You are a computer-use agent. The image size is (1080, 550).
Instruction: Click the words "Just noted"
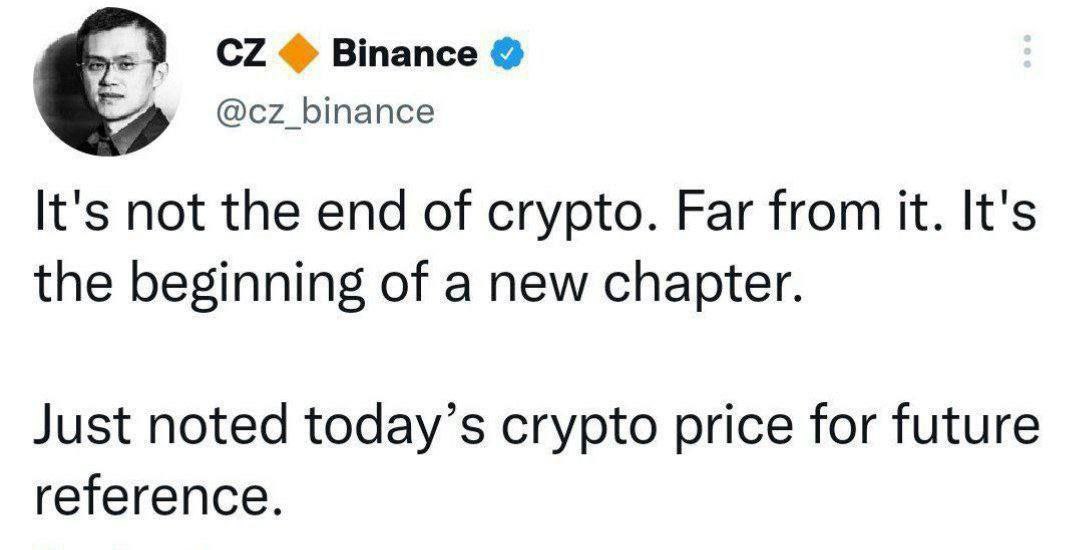(x=160, y=425)
